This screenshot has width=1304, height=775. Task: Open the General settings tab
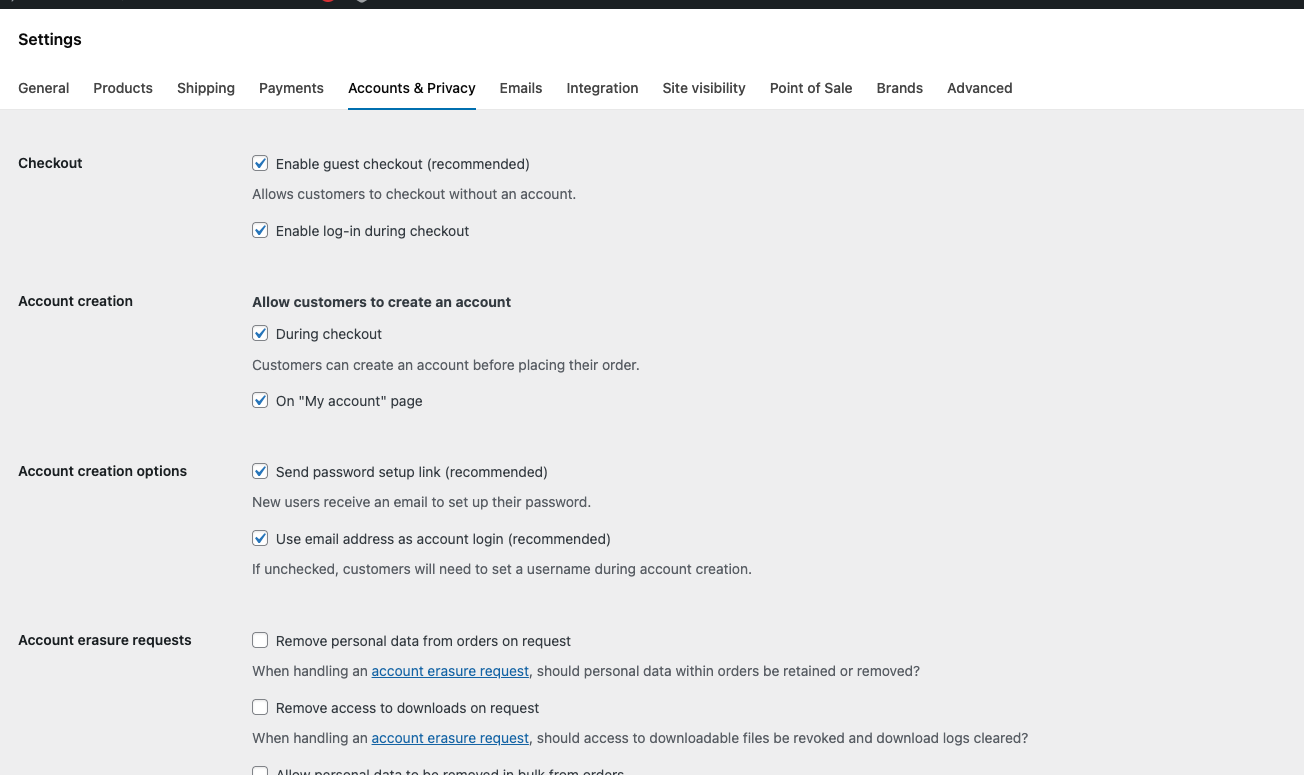44,88
